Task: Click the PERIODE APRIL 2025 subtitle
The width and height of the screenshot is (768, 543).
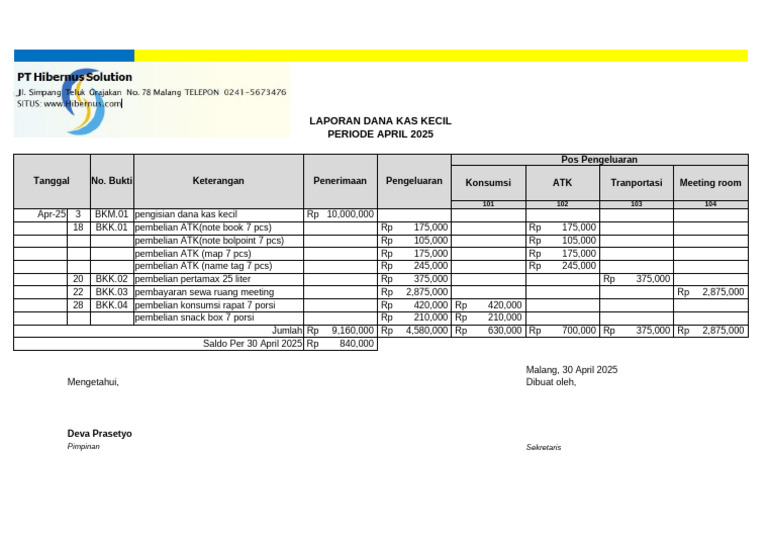Action: [380, 134]
